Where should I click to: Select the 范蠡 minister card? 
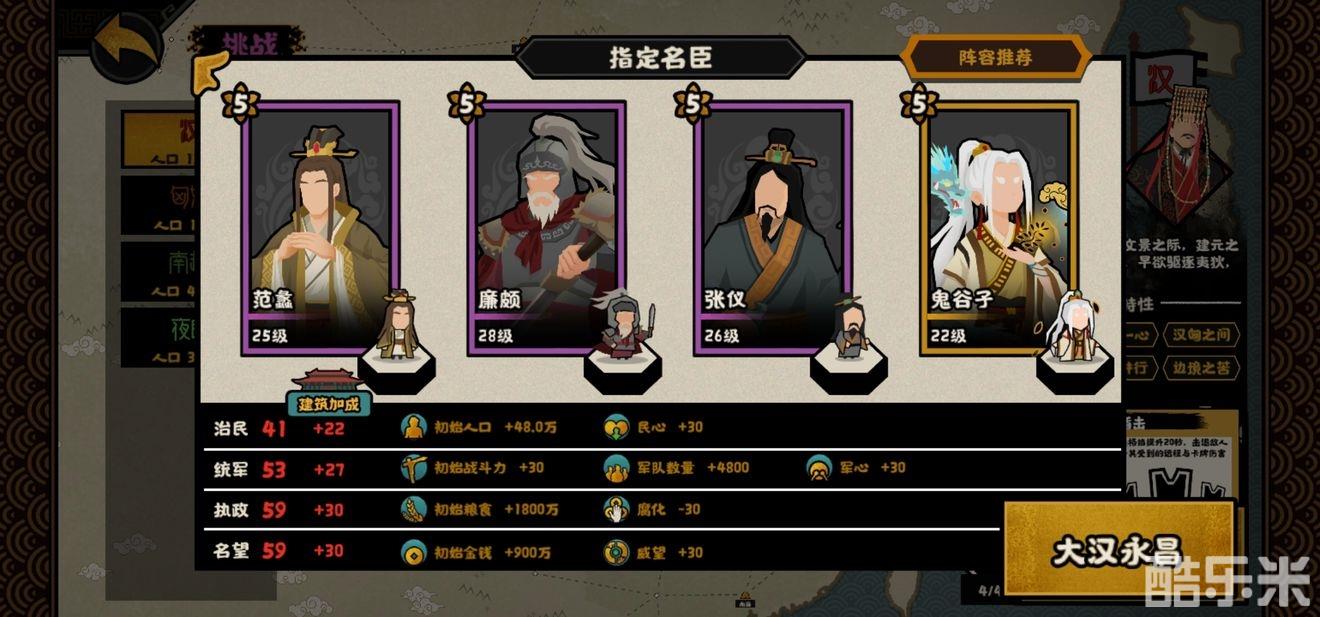point(319,228)
